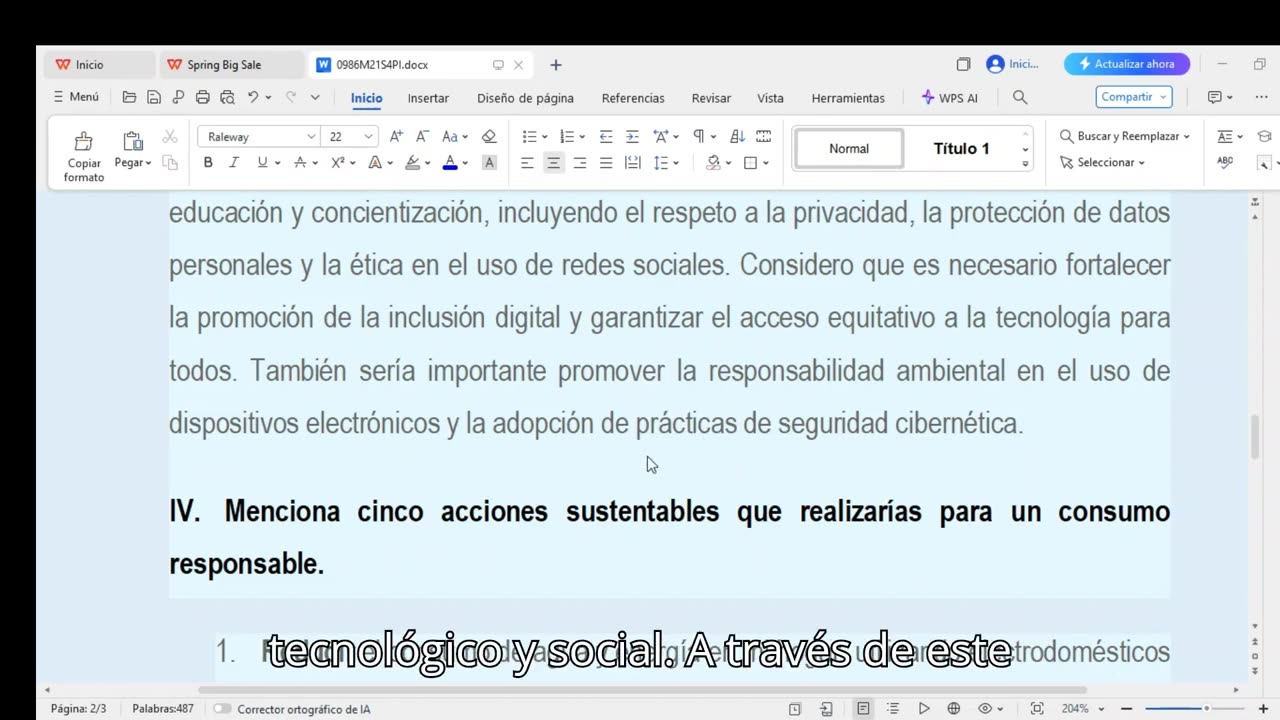Align text to the right
The image size is (1280, 720).
[x=580, y=162]
